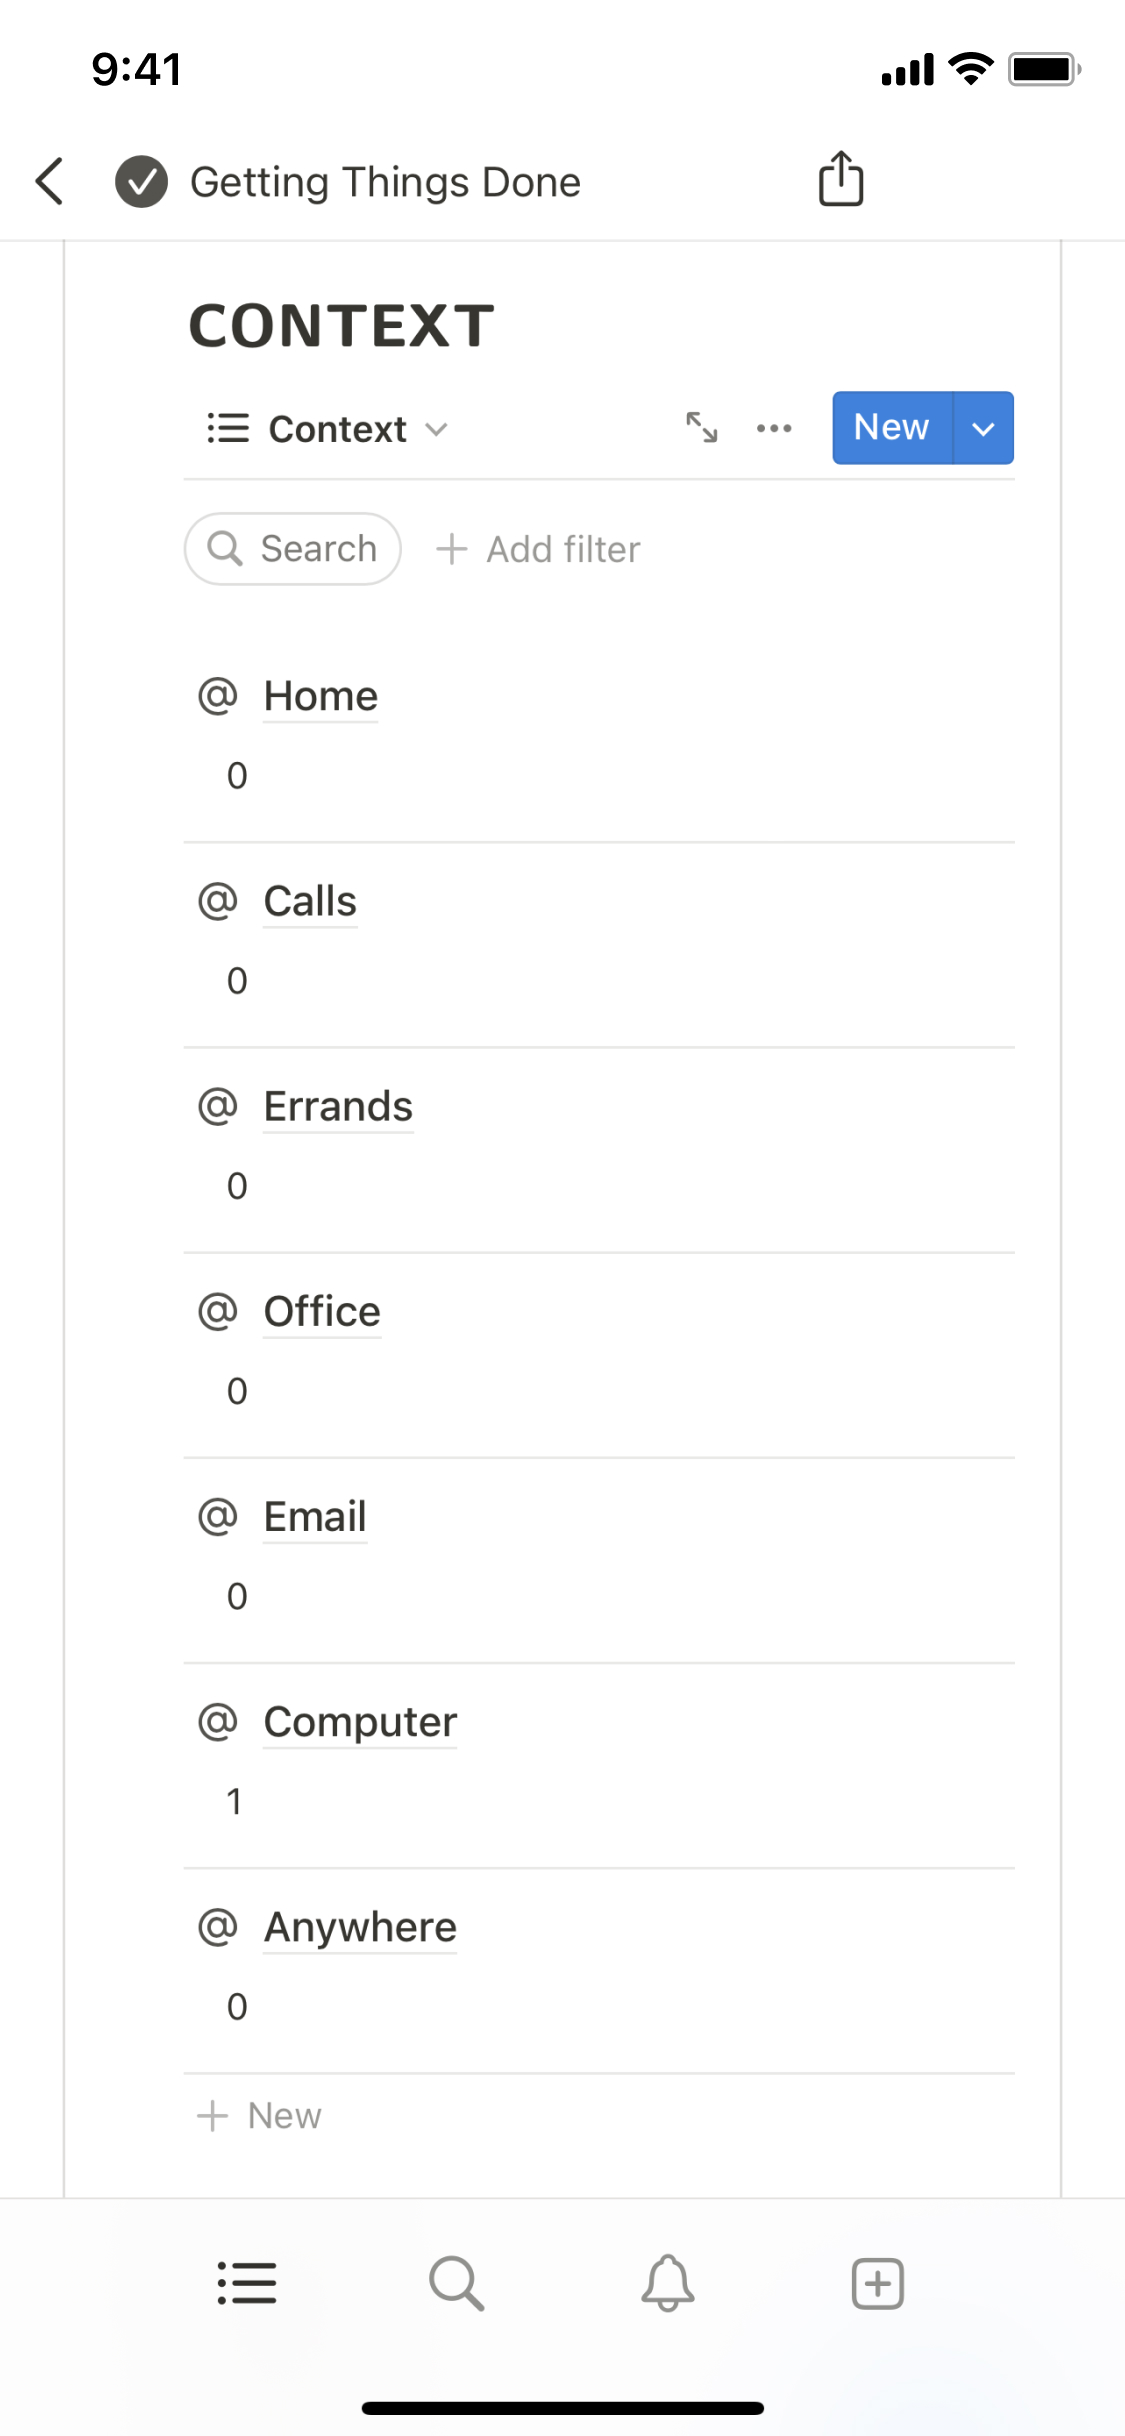Tap the expand full-page arrows icon

[701, 428]
